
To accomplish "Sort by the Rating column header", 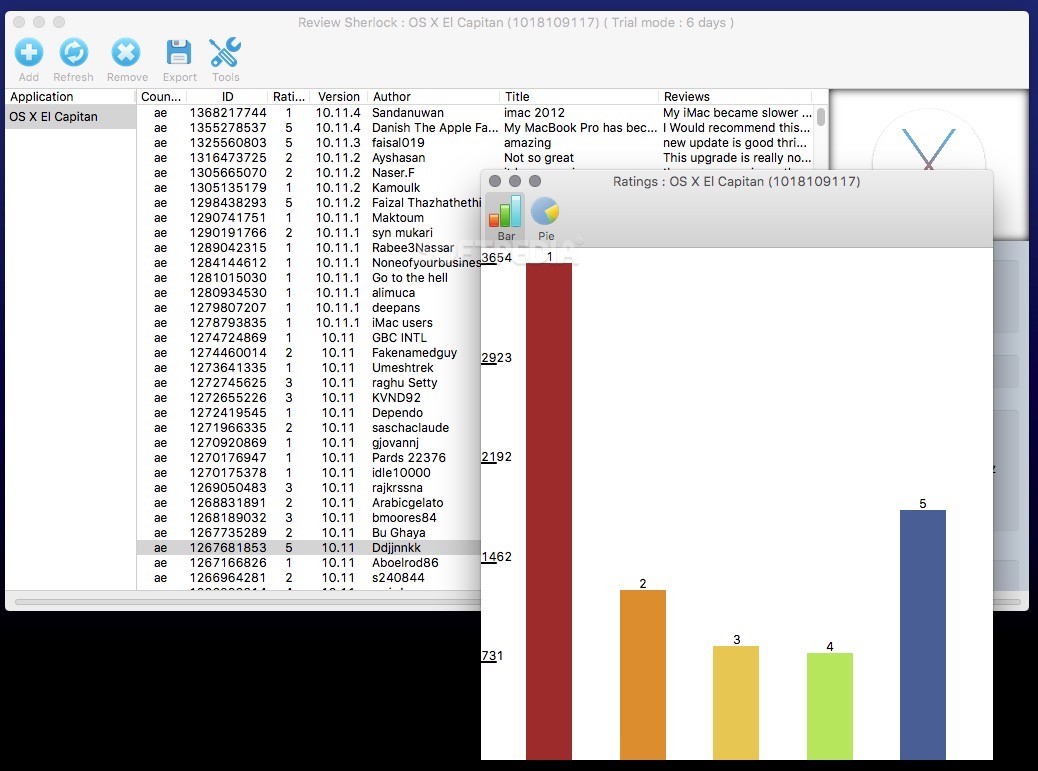I will (x=289, y=97).
